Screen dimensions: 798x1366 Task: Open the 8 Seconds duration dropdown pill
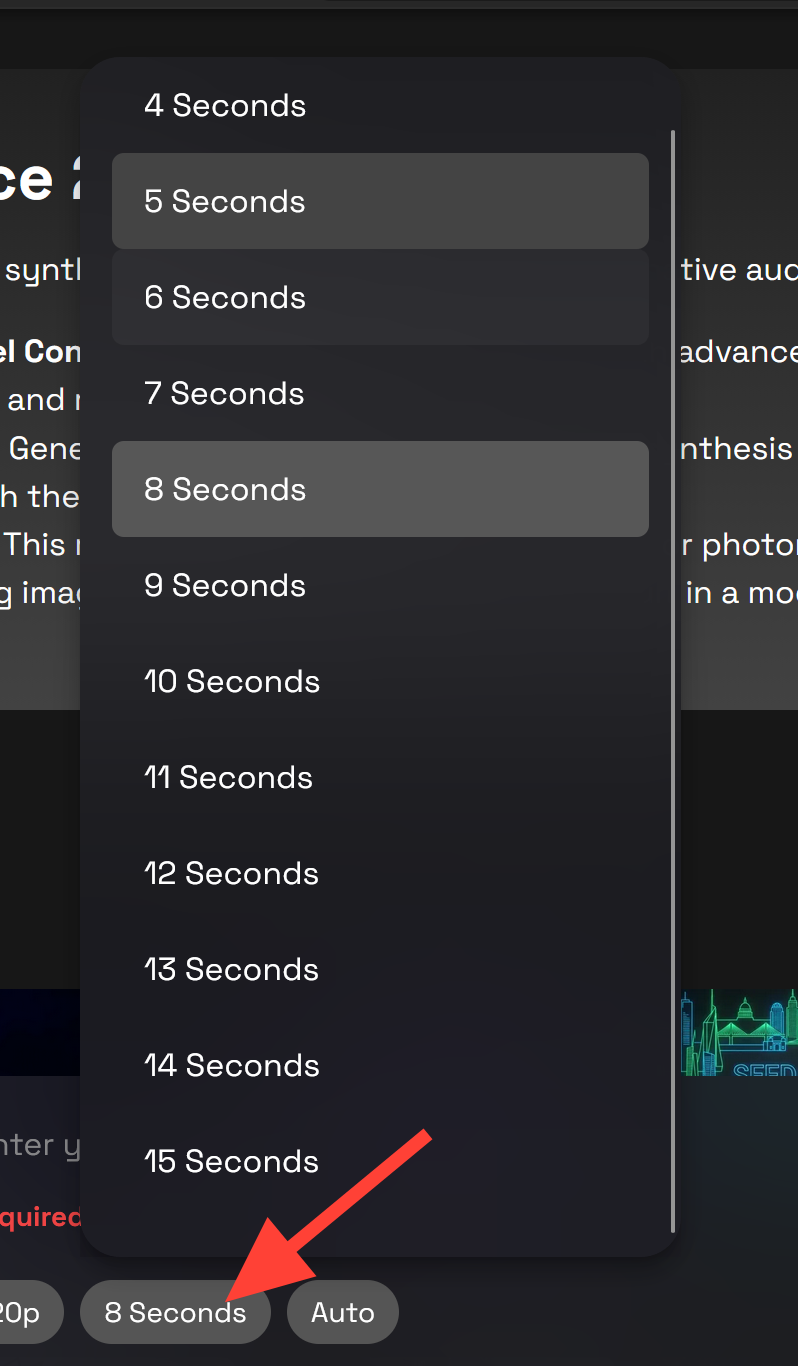(174, 1312)
